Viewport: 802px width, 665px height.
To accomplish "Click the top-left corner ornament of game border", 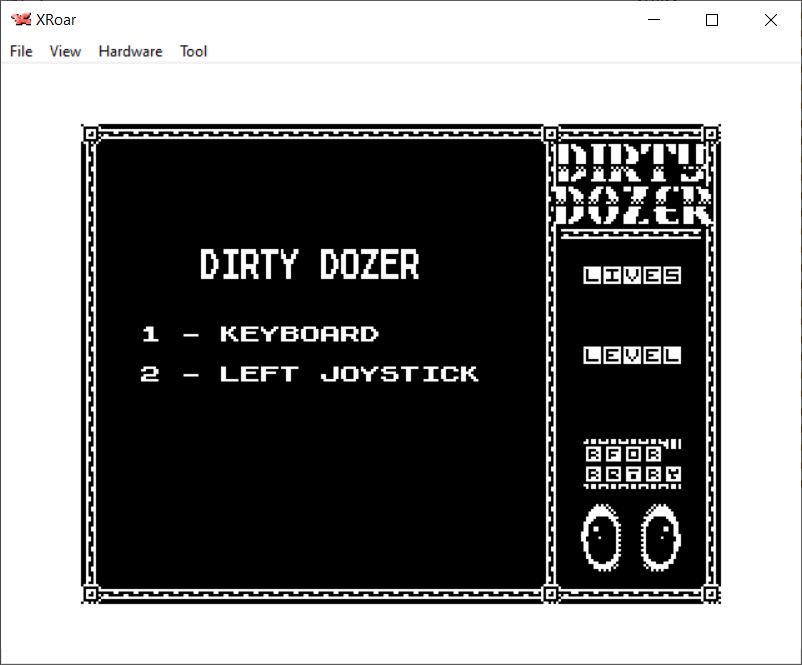I will [x=90, y=133].
